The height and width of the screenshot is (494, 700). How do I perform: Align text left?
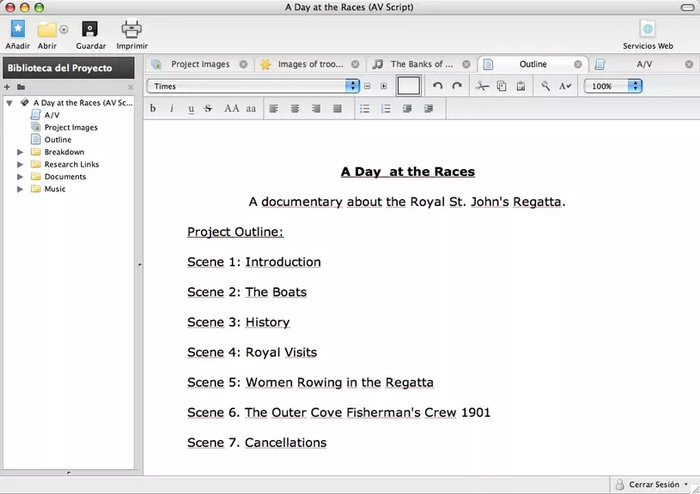274,108
